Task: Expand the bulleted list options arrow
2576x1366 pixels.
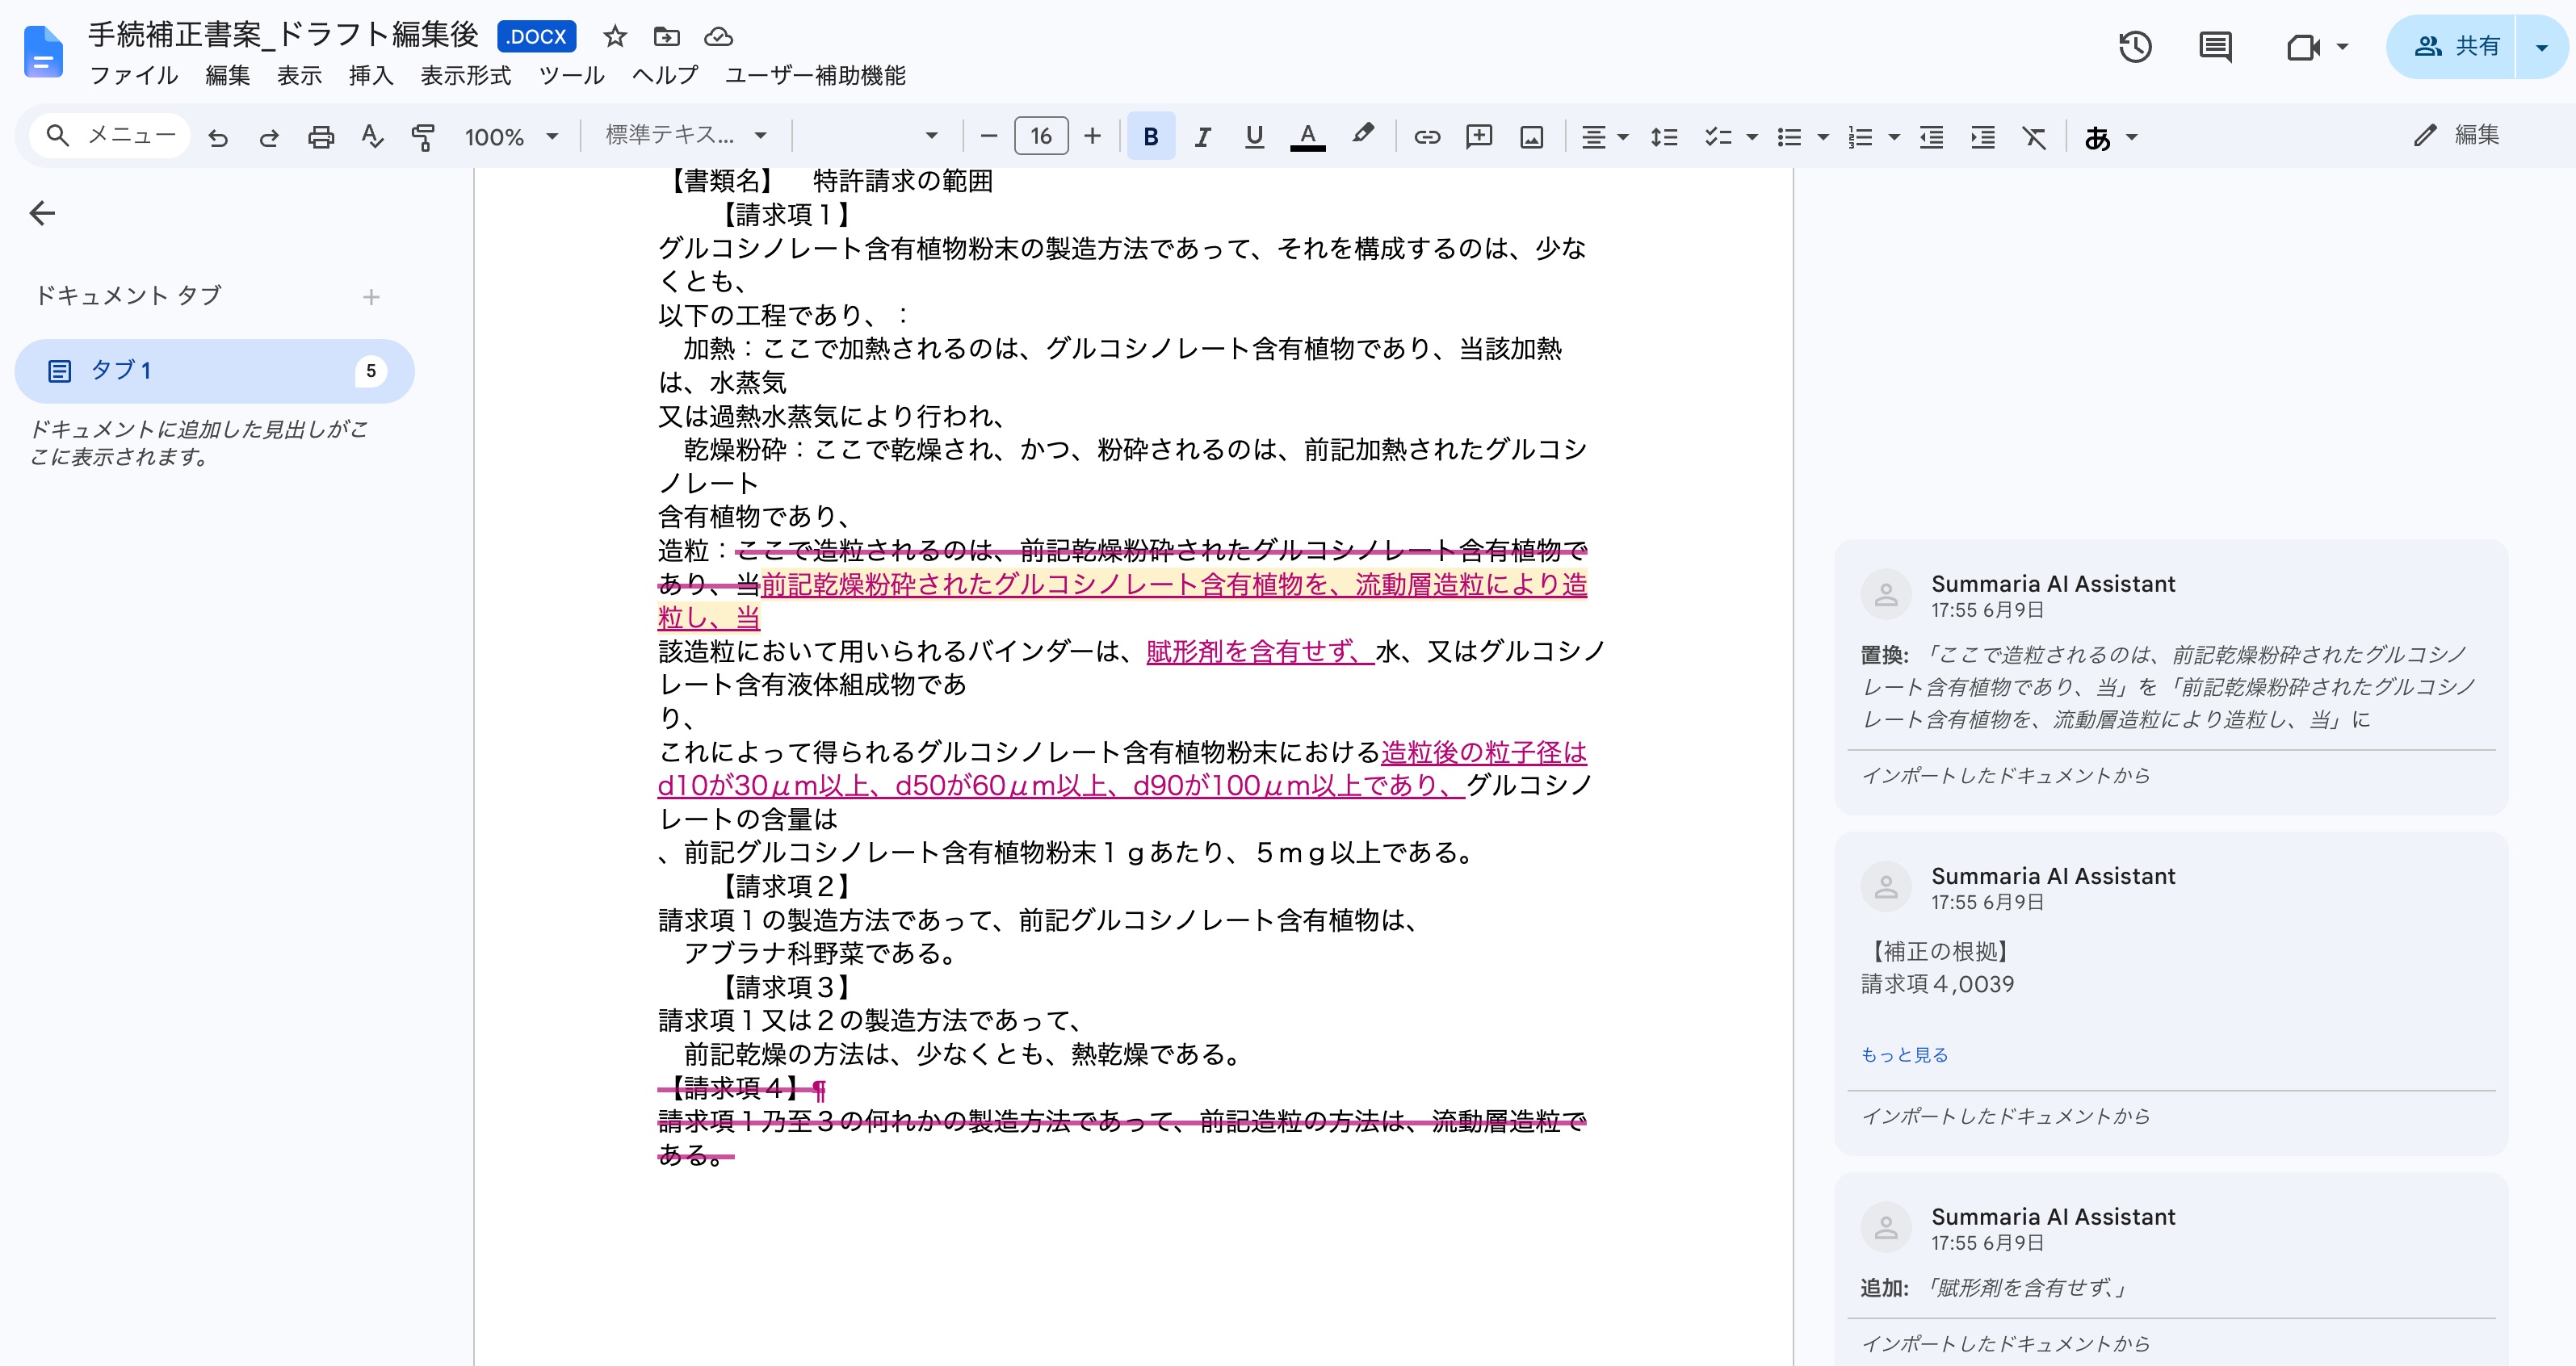Action: click(x=1823, y=137)
